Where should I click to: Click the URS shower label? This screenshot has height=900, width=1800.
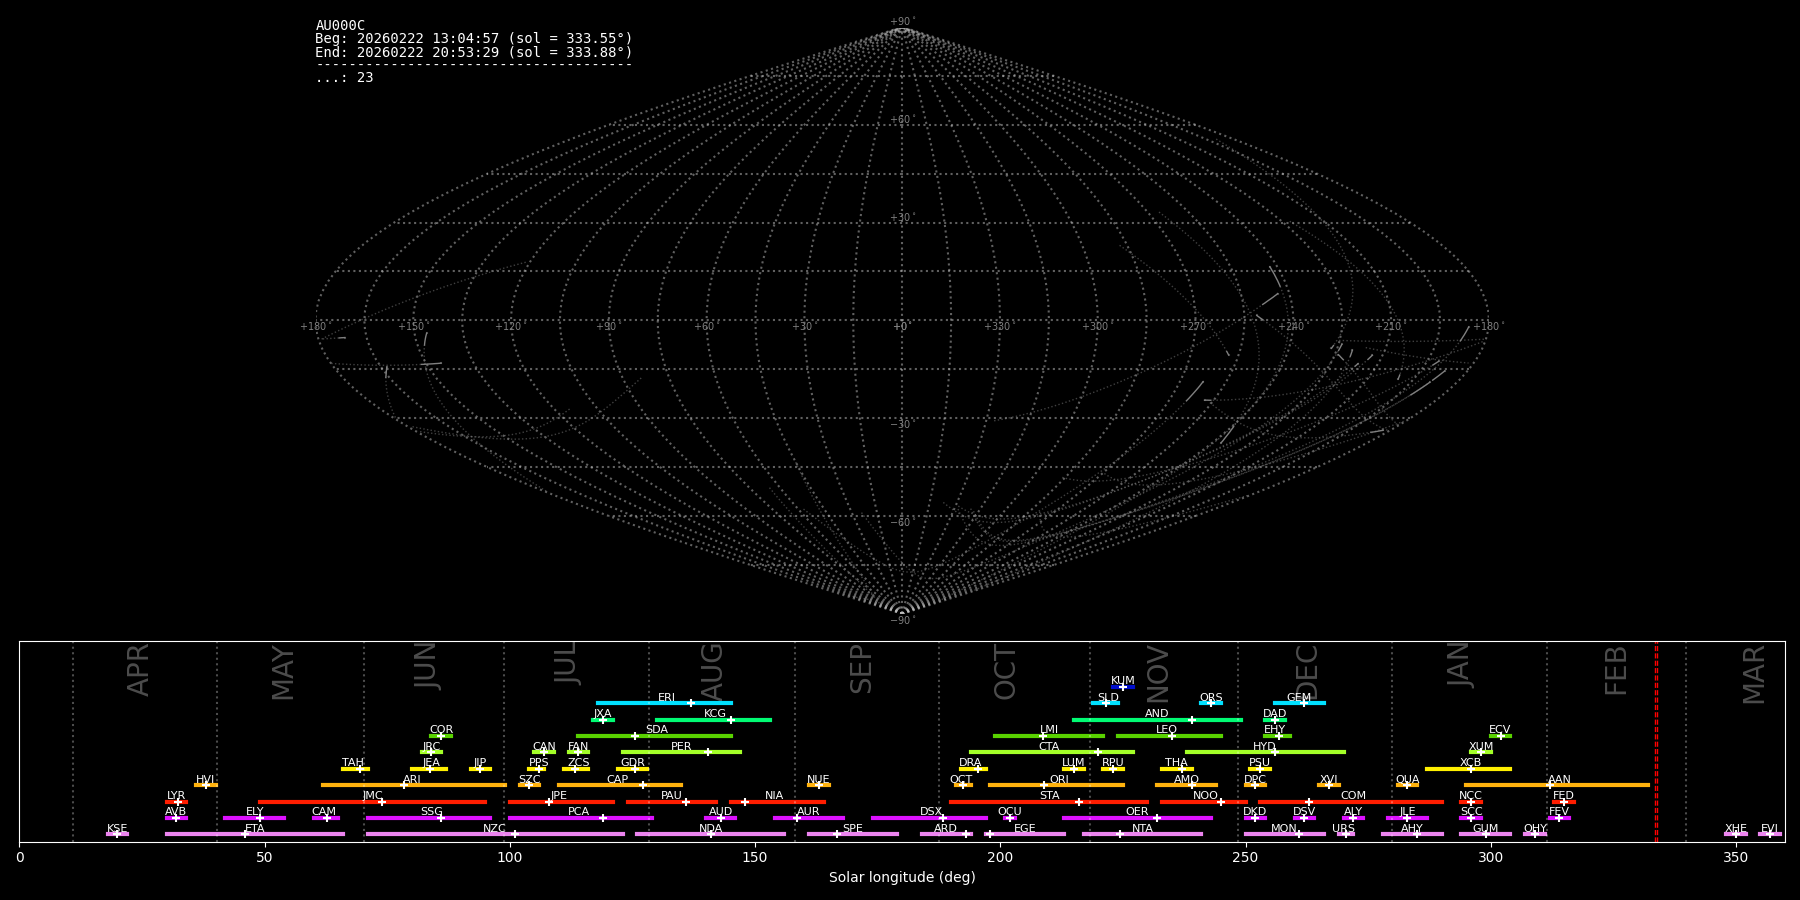point(1343,829)
